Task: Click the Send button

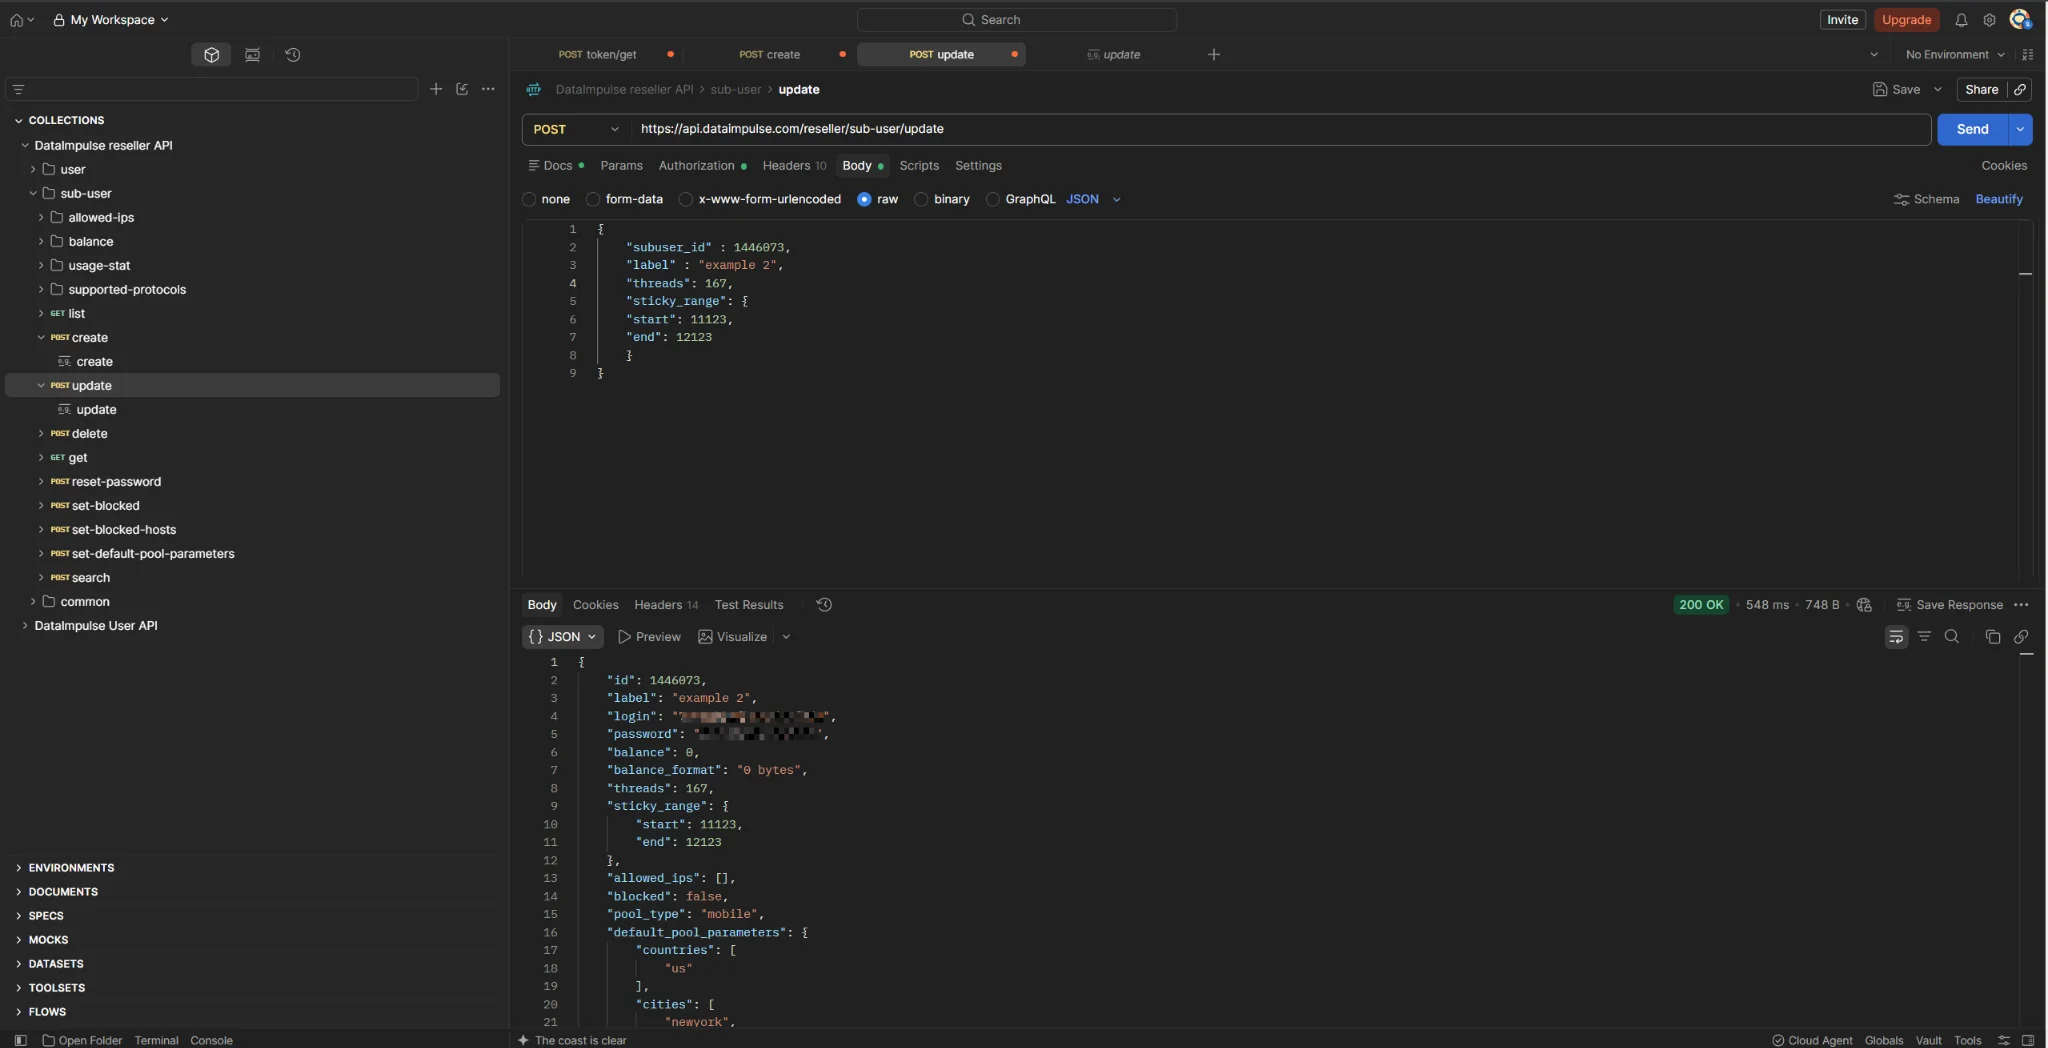Action: point(1972,129)
